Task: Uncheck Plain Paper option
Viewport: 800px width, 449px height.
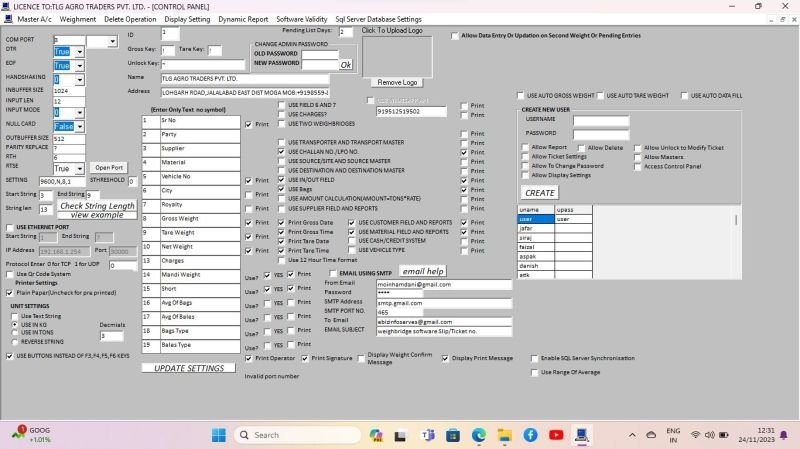Action: (x=10, y=293)
